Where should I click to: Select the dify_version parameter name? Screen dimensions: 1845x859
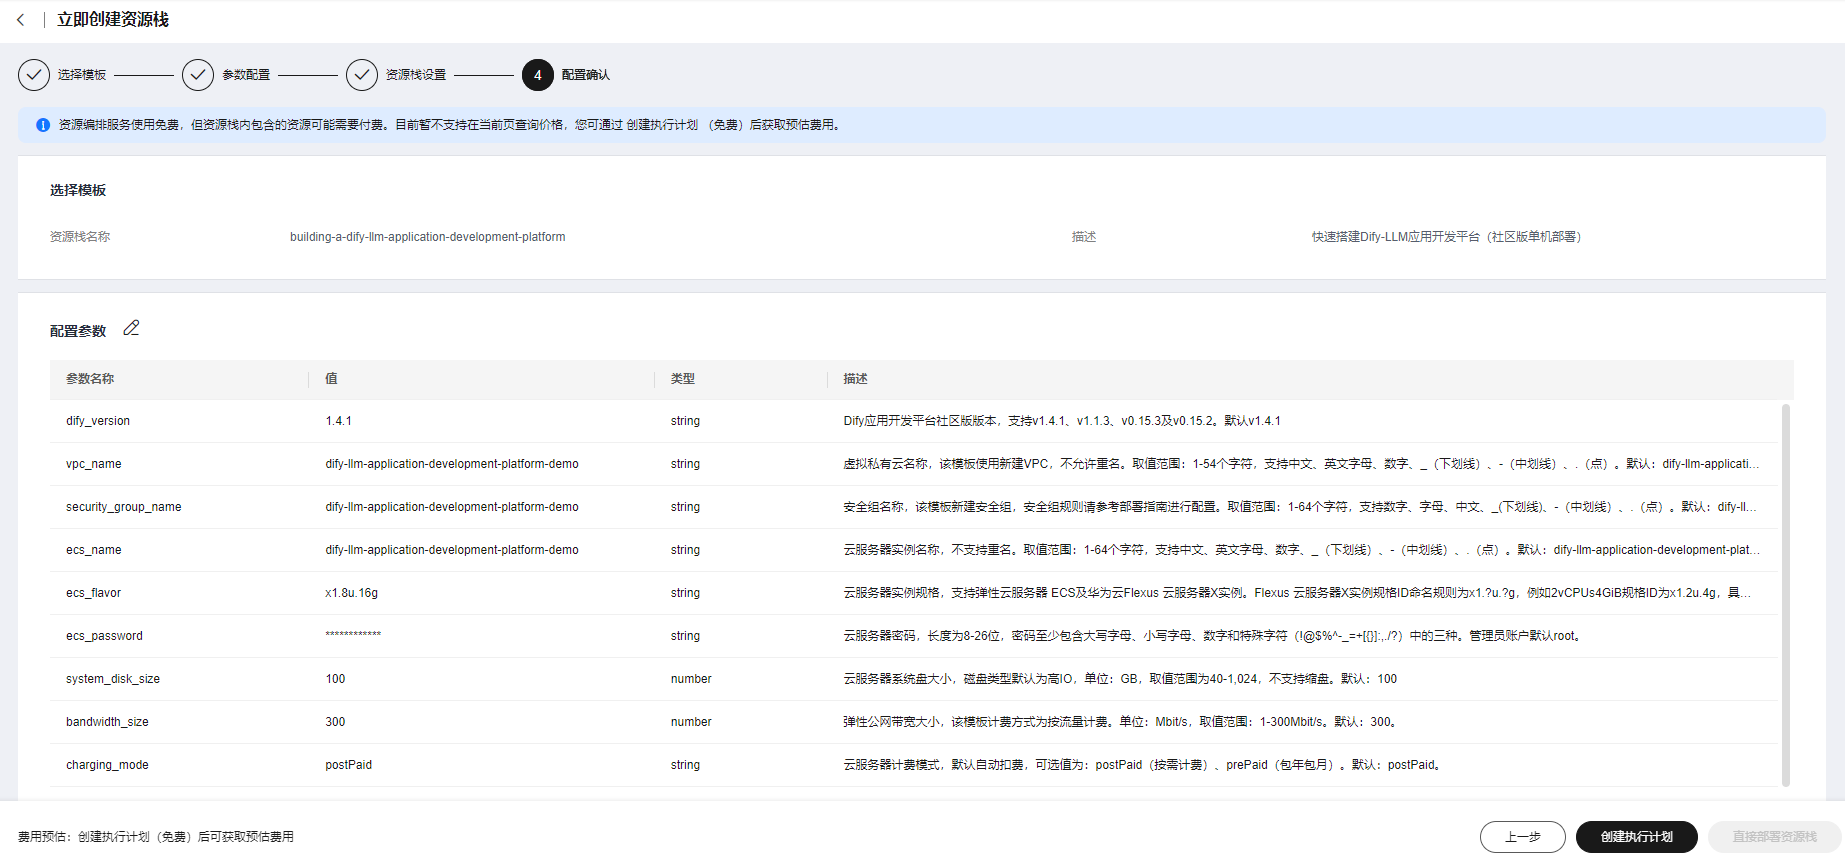98,421
